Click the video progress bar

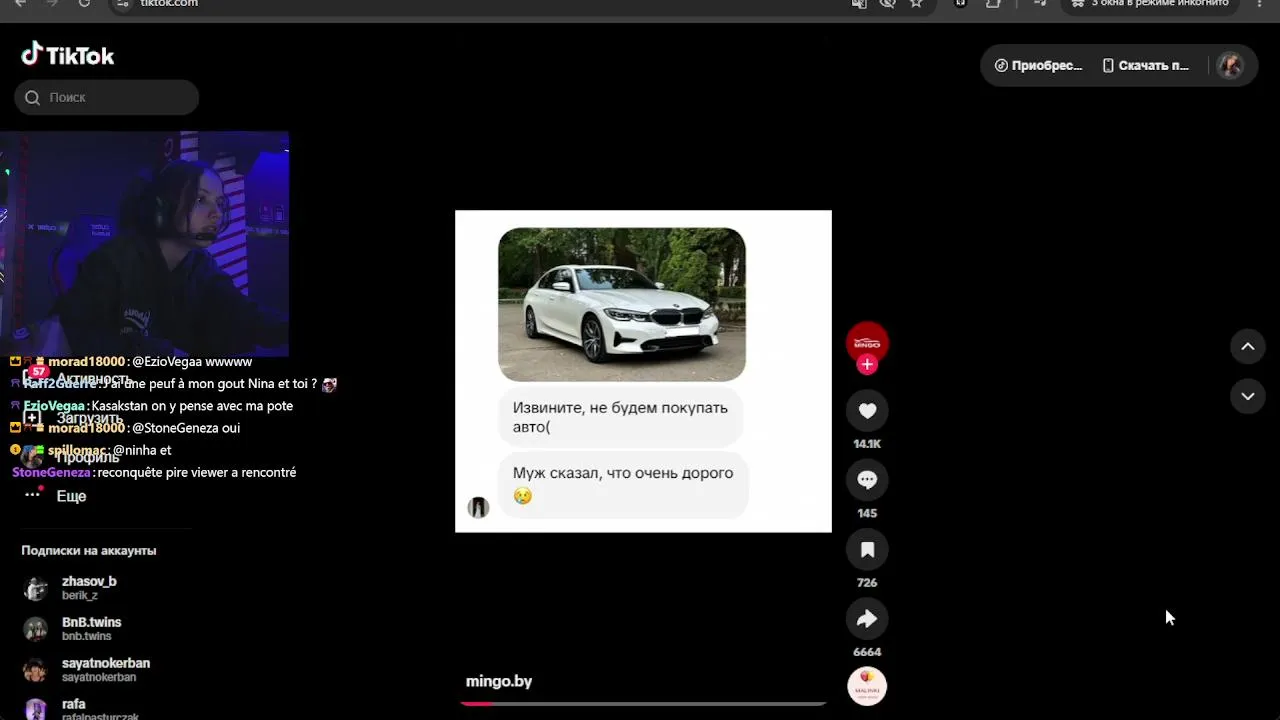pyautogui.click(x=643, y=703)
